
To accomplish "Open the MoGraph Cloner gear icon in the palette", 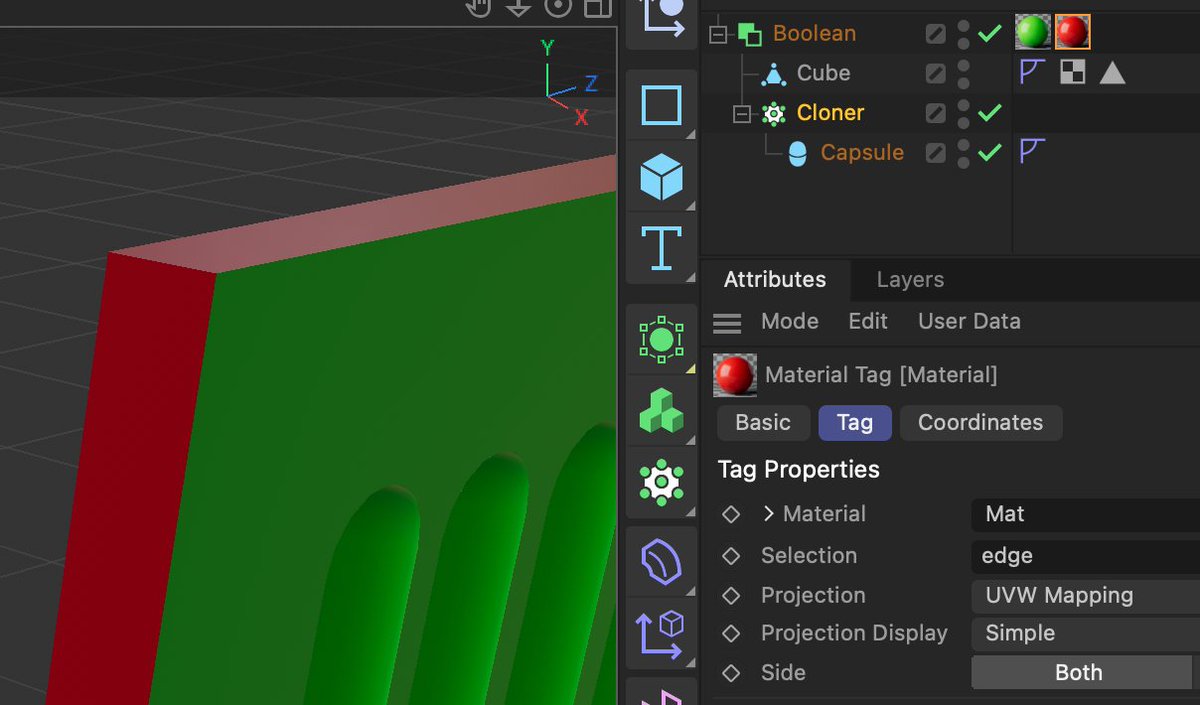I will coord(662,484).
